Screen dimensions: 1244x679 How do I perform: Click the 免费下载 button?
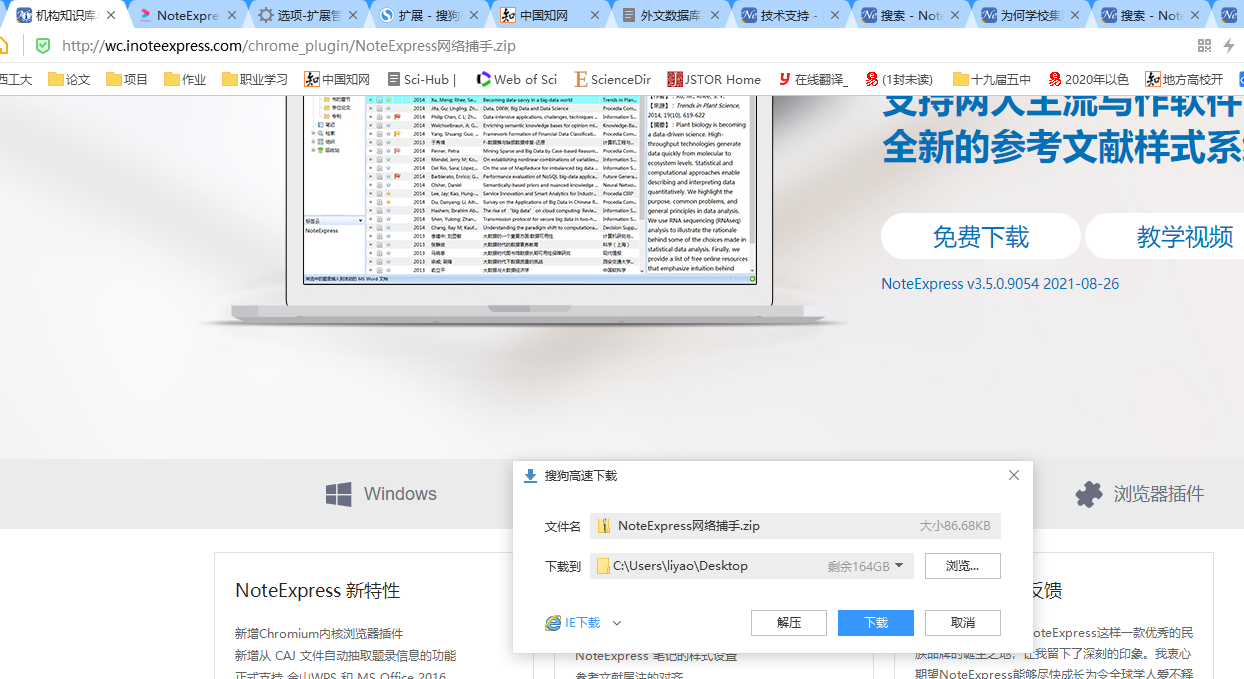pos(981,237)
